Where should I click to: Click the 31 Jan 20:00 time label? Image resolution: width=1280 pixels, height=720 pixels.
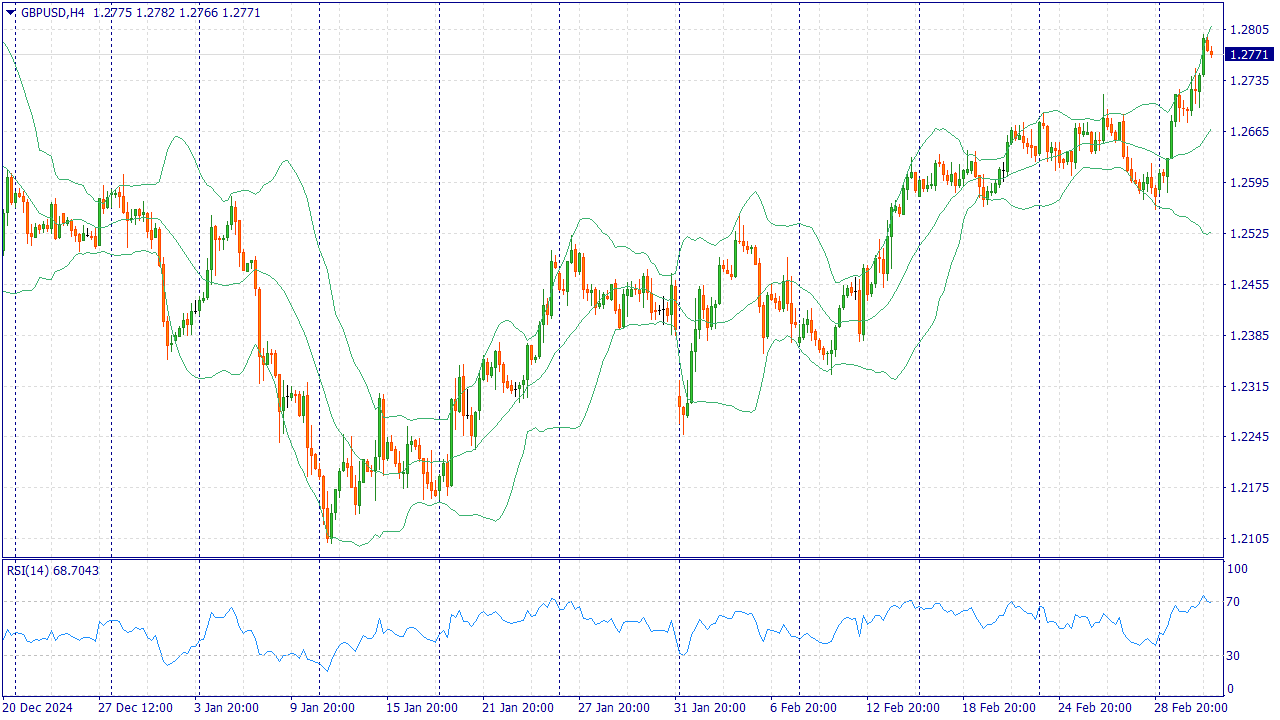click(709, 708)
